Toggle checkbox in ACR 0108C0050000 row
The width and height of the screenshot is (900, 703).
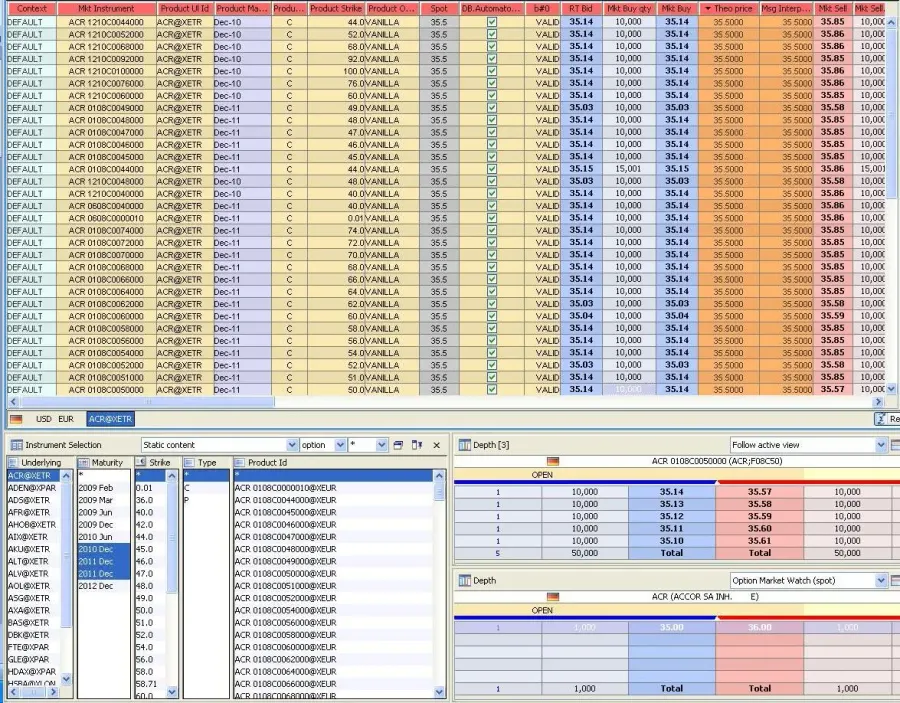(492, 389)
